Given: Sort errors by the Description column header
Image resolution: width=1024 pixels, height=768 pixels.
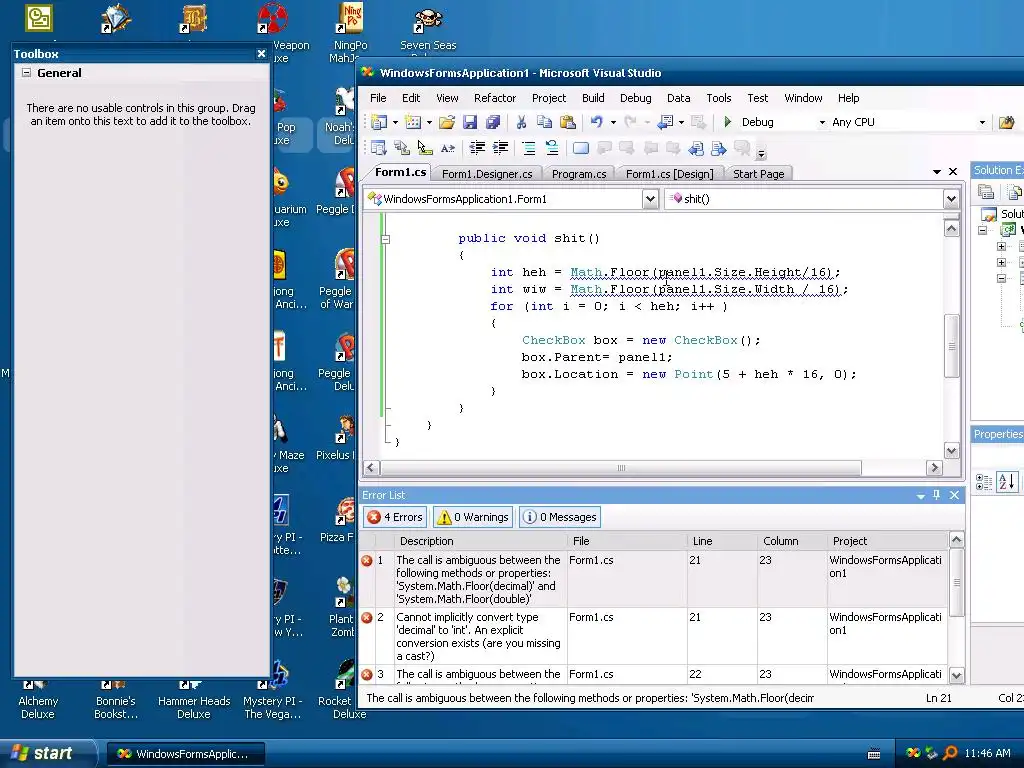Looking at the screenshot, I should tap(481, 541).
